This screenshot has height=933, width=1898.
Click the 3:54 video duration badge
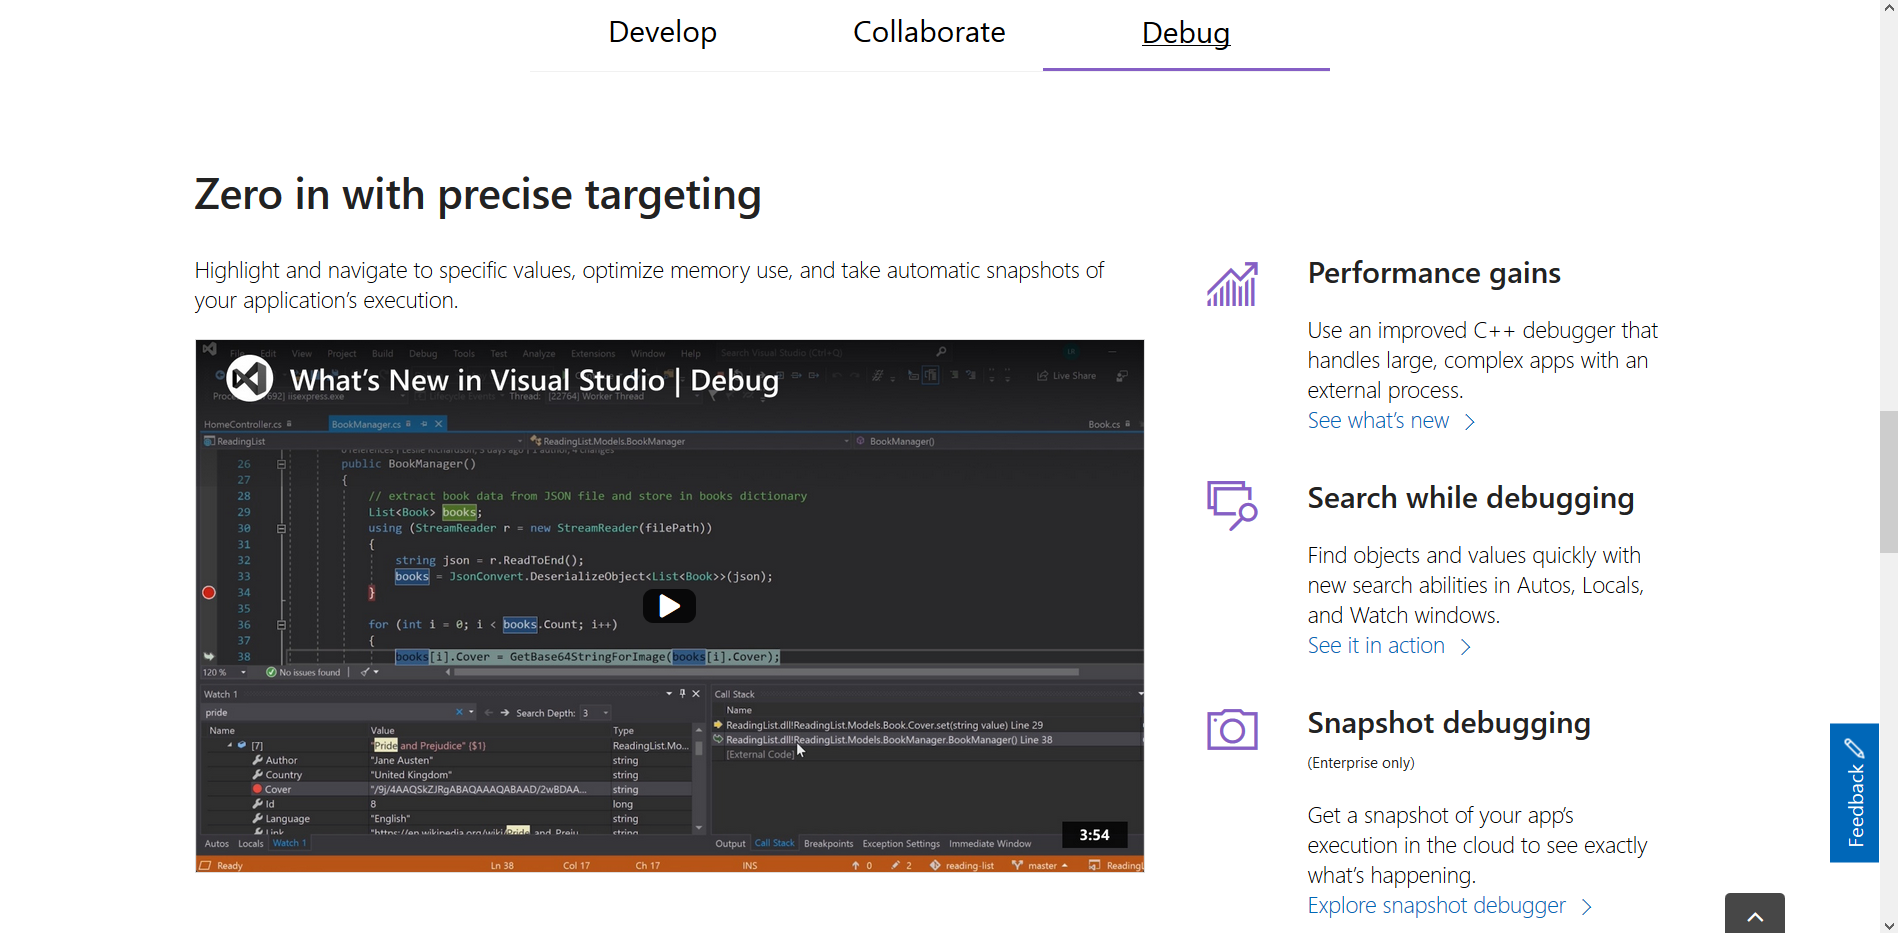(x=1094, y=835)
